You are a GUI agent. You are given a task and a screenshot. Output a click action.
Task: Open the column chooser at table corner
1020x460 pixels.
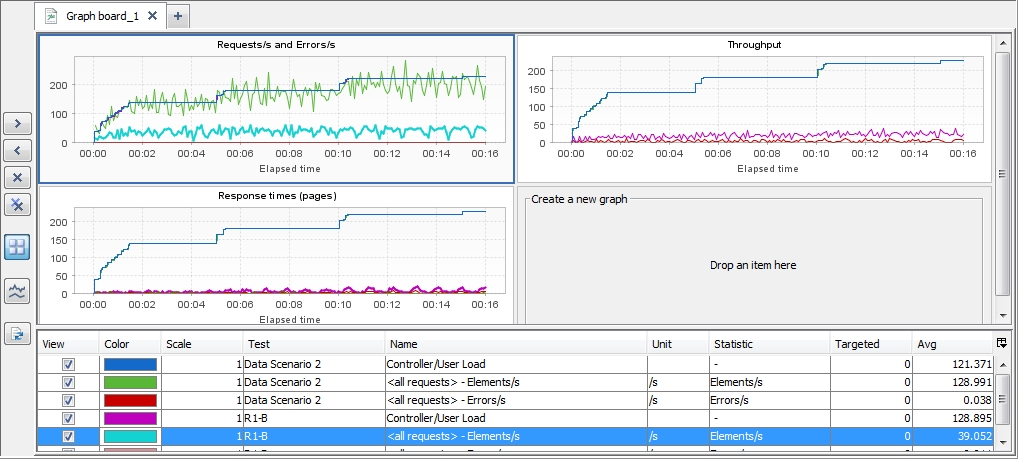1002,343
